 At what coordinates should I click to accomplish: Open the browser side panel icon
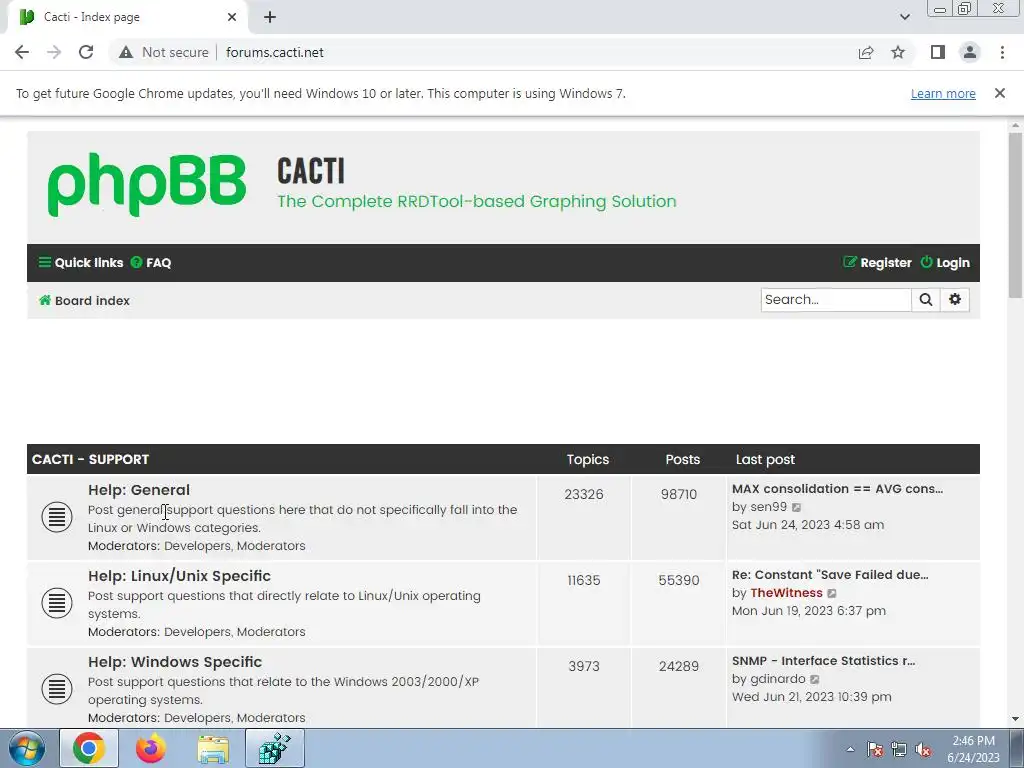pos(938,52)
